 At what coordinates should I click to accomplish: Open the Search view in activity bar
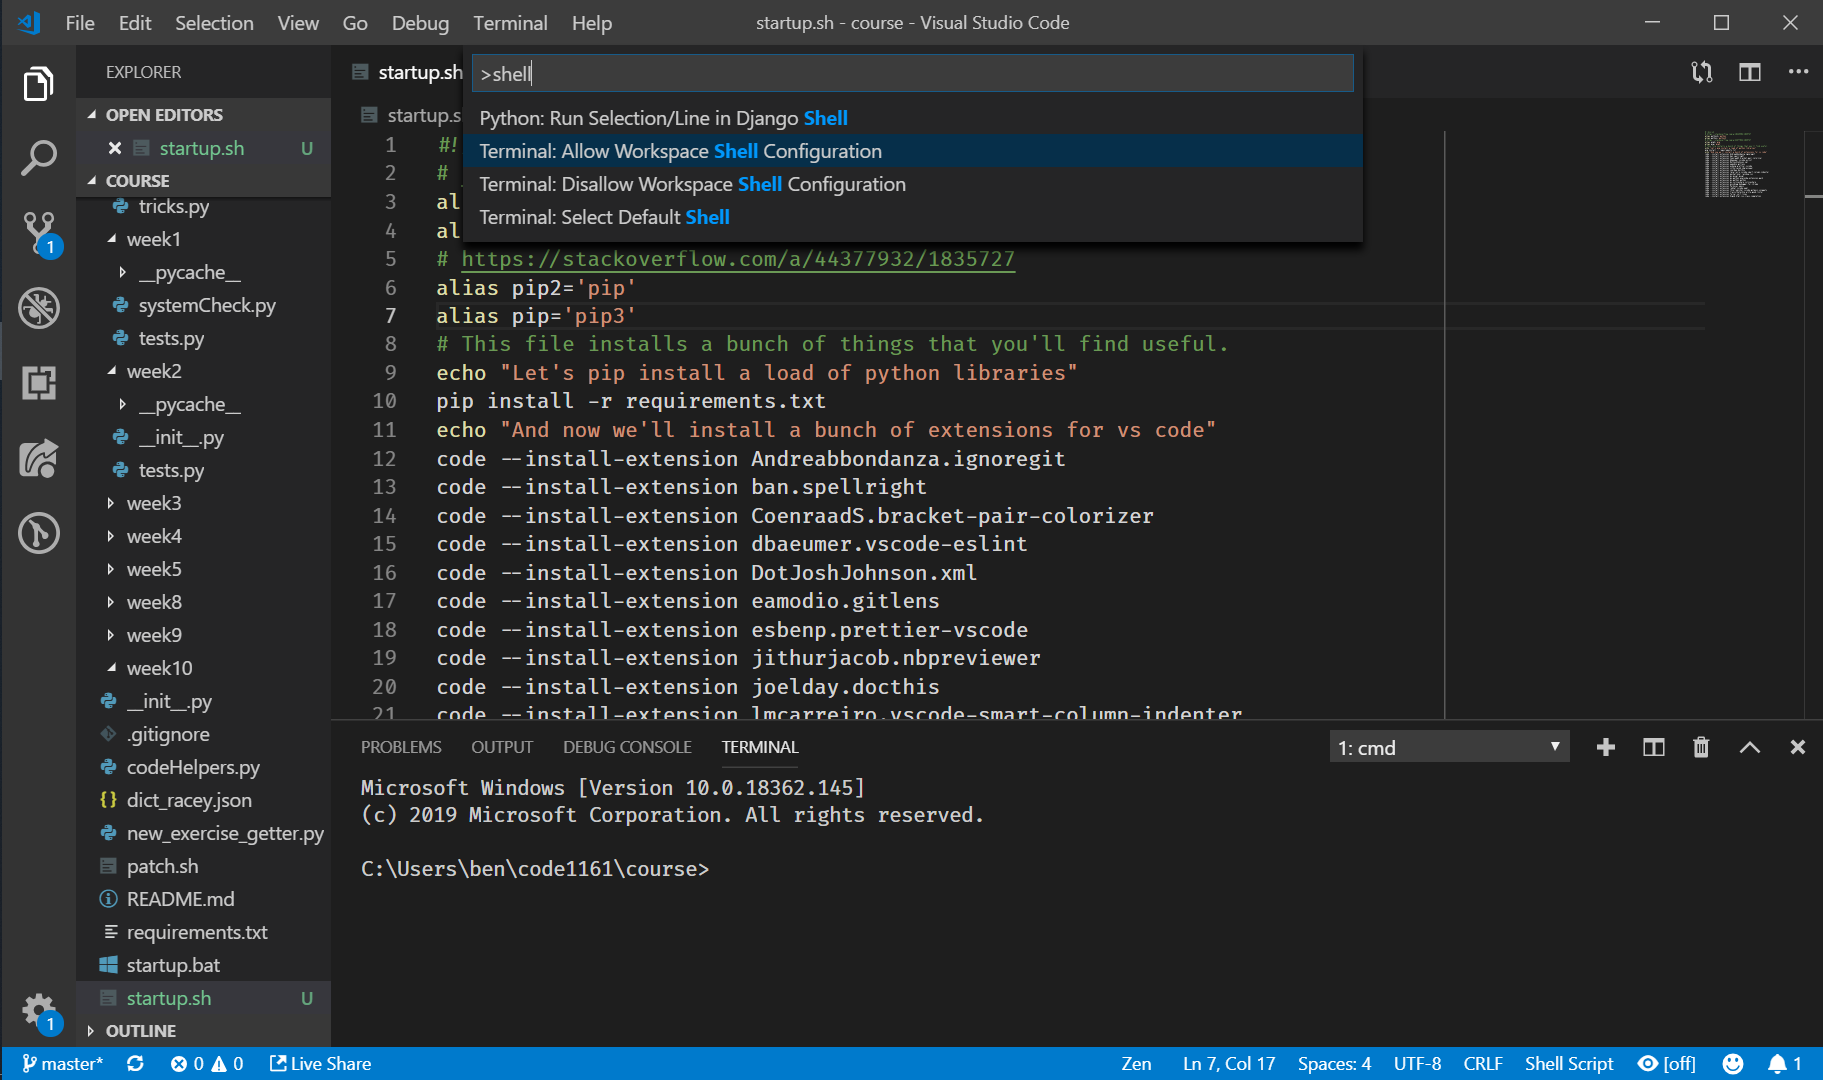click(38, 158)
